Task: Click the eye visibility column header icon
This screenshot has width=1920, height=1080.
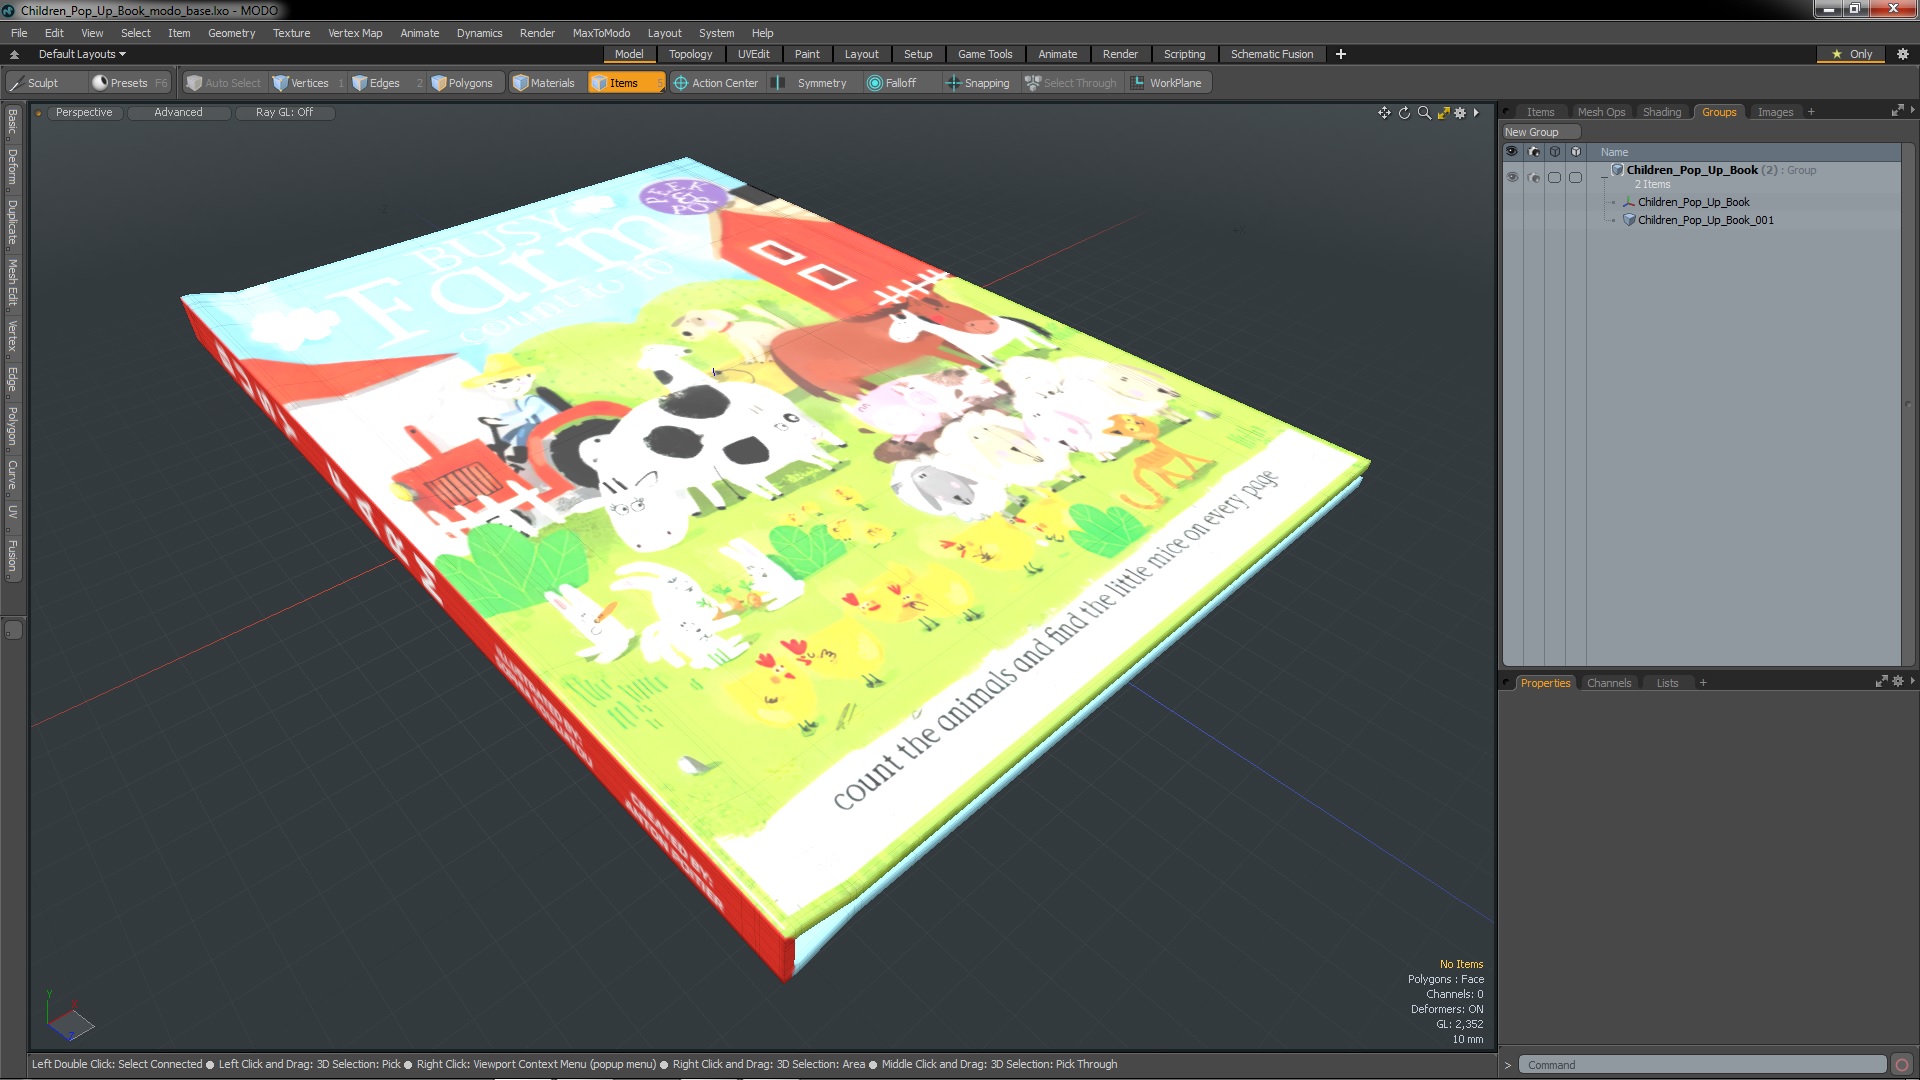Action: pyautogui.click(x=1512, y=152)
